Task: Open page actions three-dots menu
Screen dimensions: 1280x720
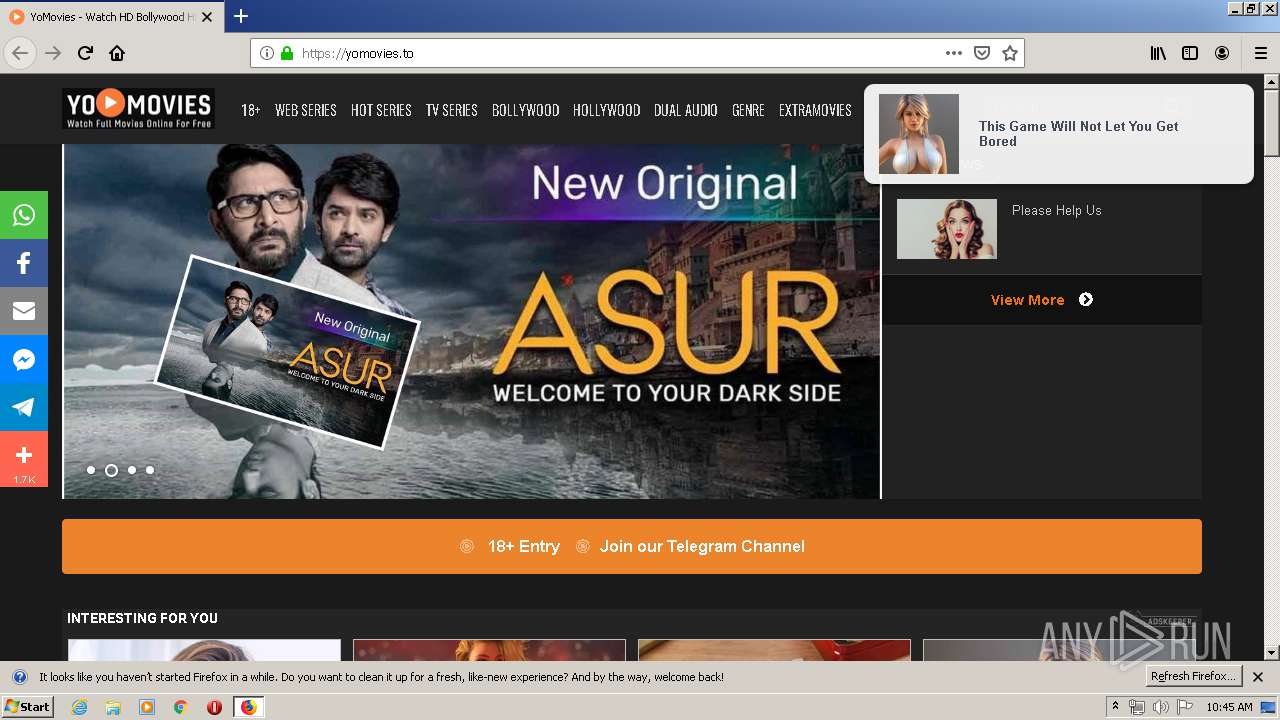Action: tap(954, 53)
